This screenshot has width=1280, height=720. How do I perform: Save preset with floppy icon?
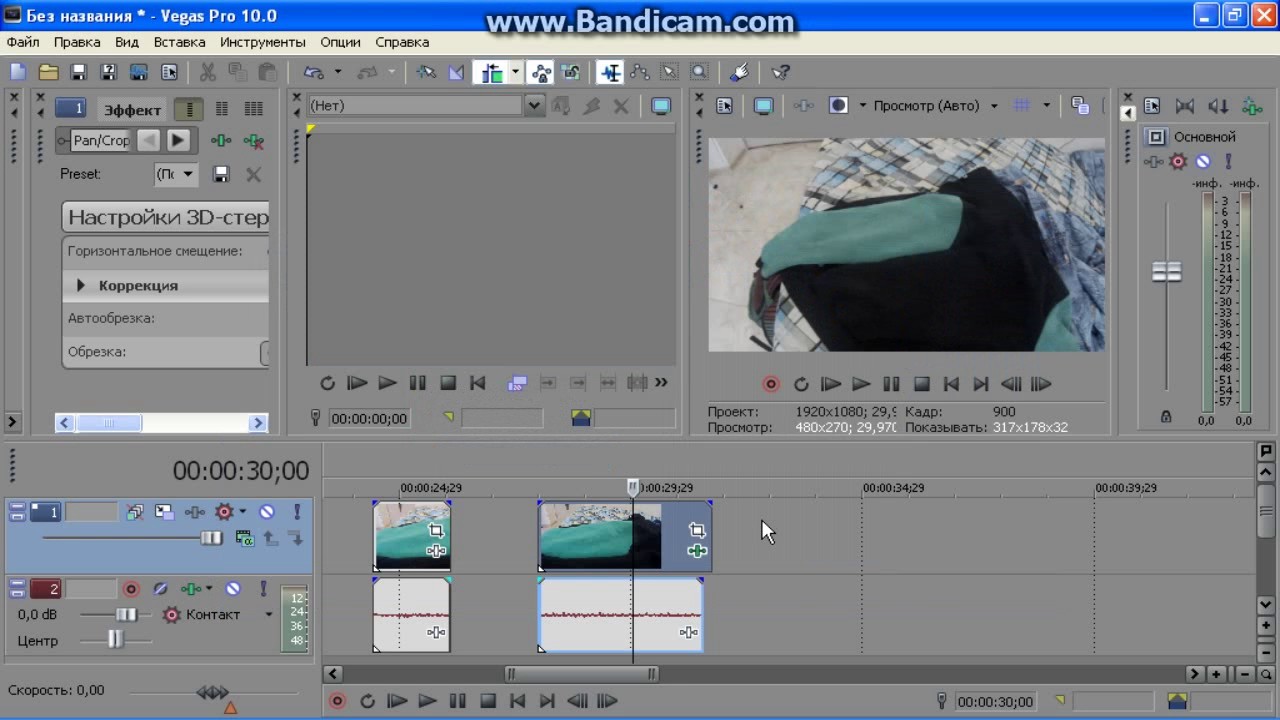pos(222,174)
